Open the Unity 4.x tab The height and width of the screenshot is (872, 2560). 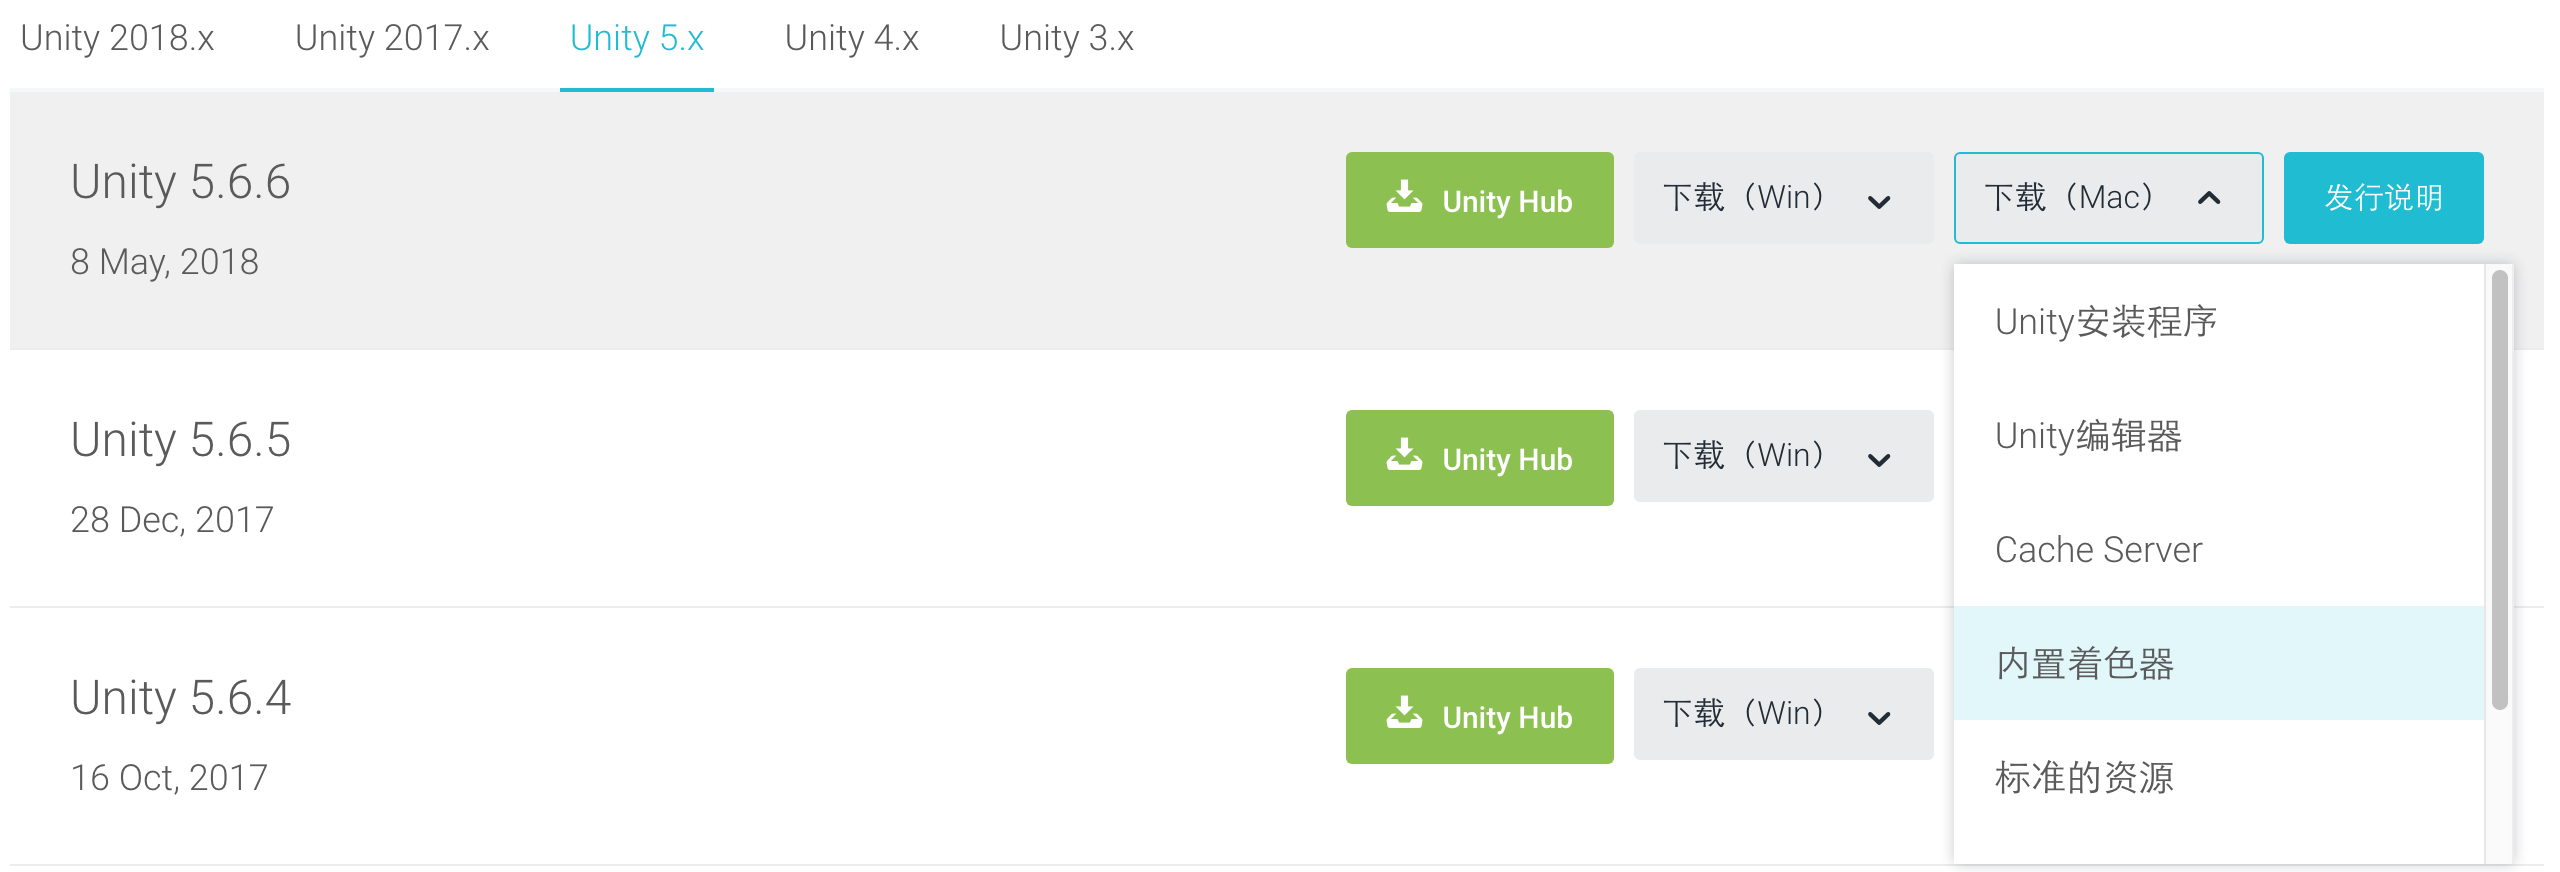[851, 40]
